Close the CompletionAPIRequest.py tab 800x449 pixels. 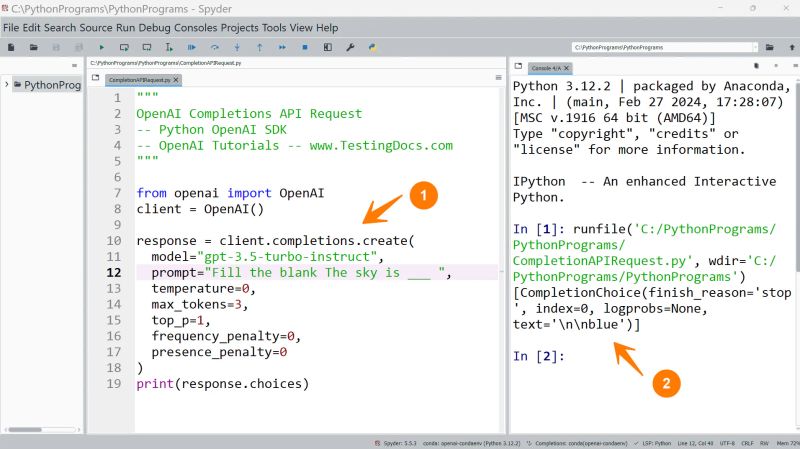[176, 80]
